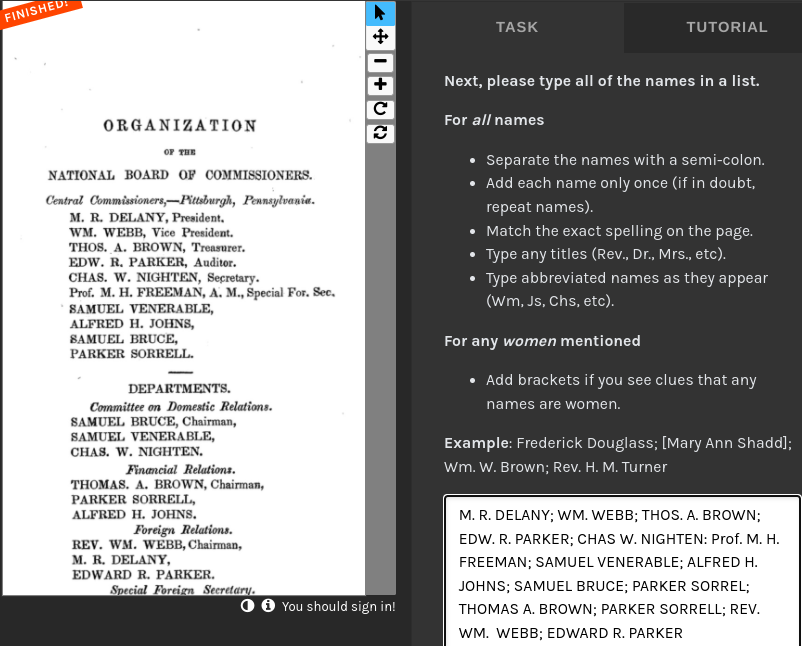Click CHAS. W. NIGHTEN, Secretary line

pyautogui.click(x=164, y=278)
